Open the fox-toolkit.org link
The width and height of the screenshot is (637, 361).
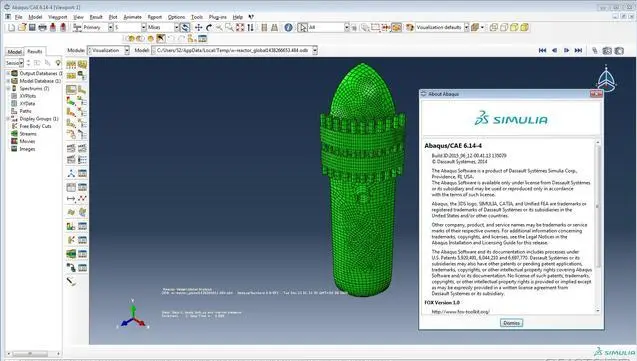tap(461, 312)
